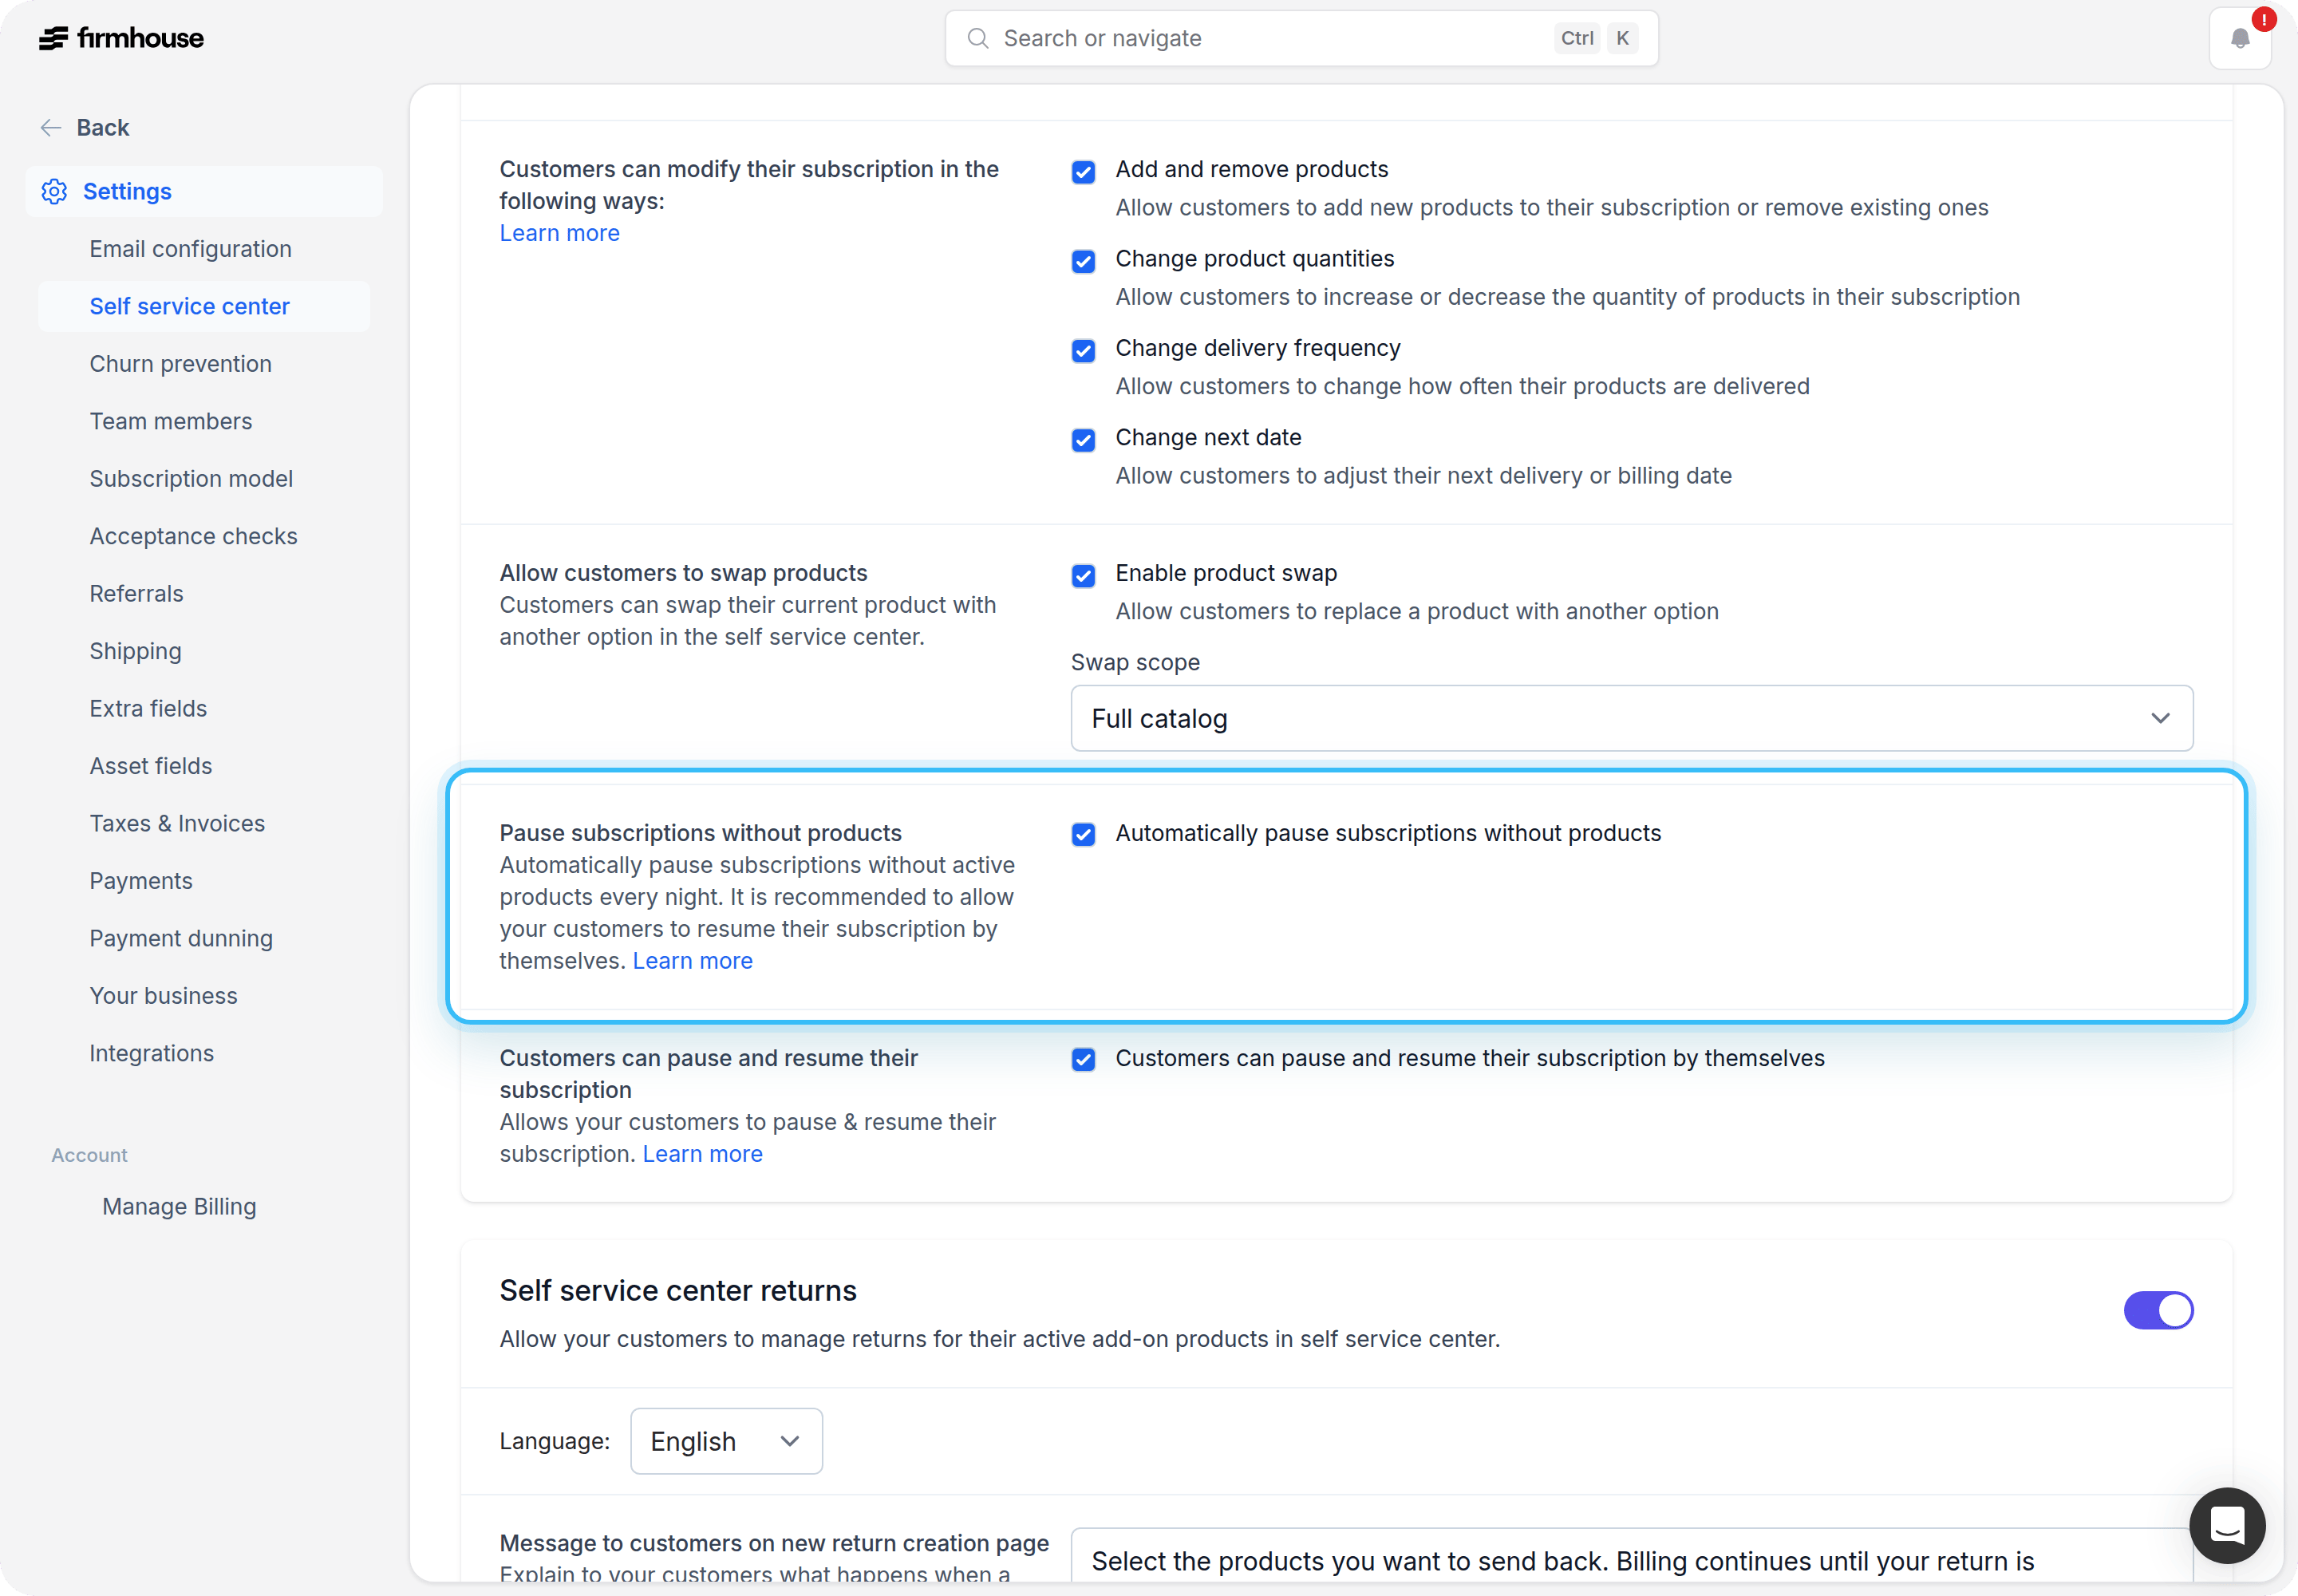Open the Language dropdown
2298x1596 pixels.
coord(726,1441)
